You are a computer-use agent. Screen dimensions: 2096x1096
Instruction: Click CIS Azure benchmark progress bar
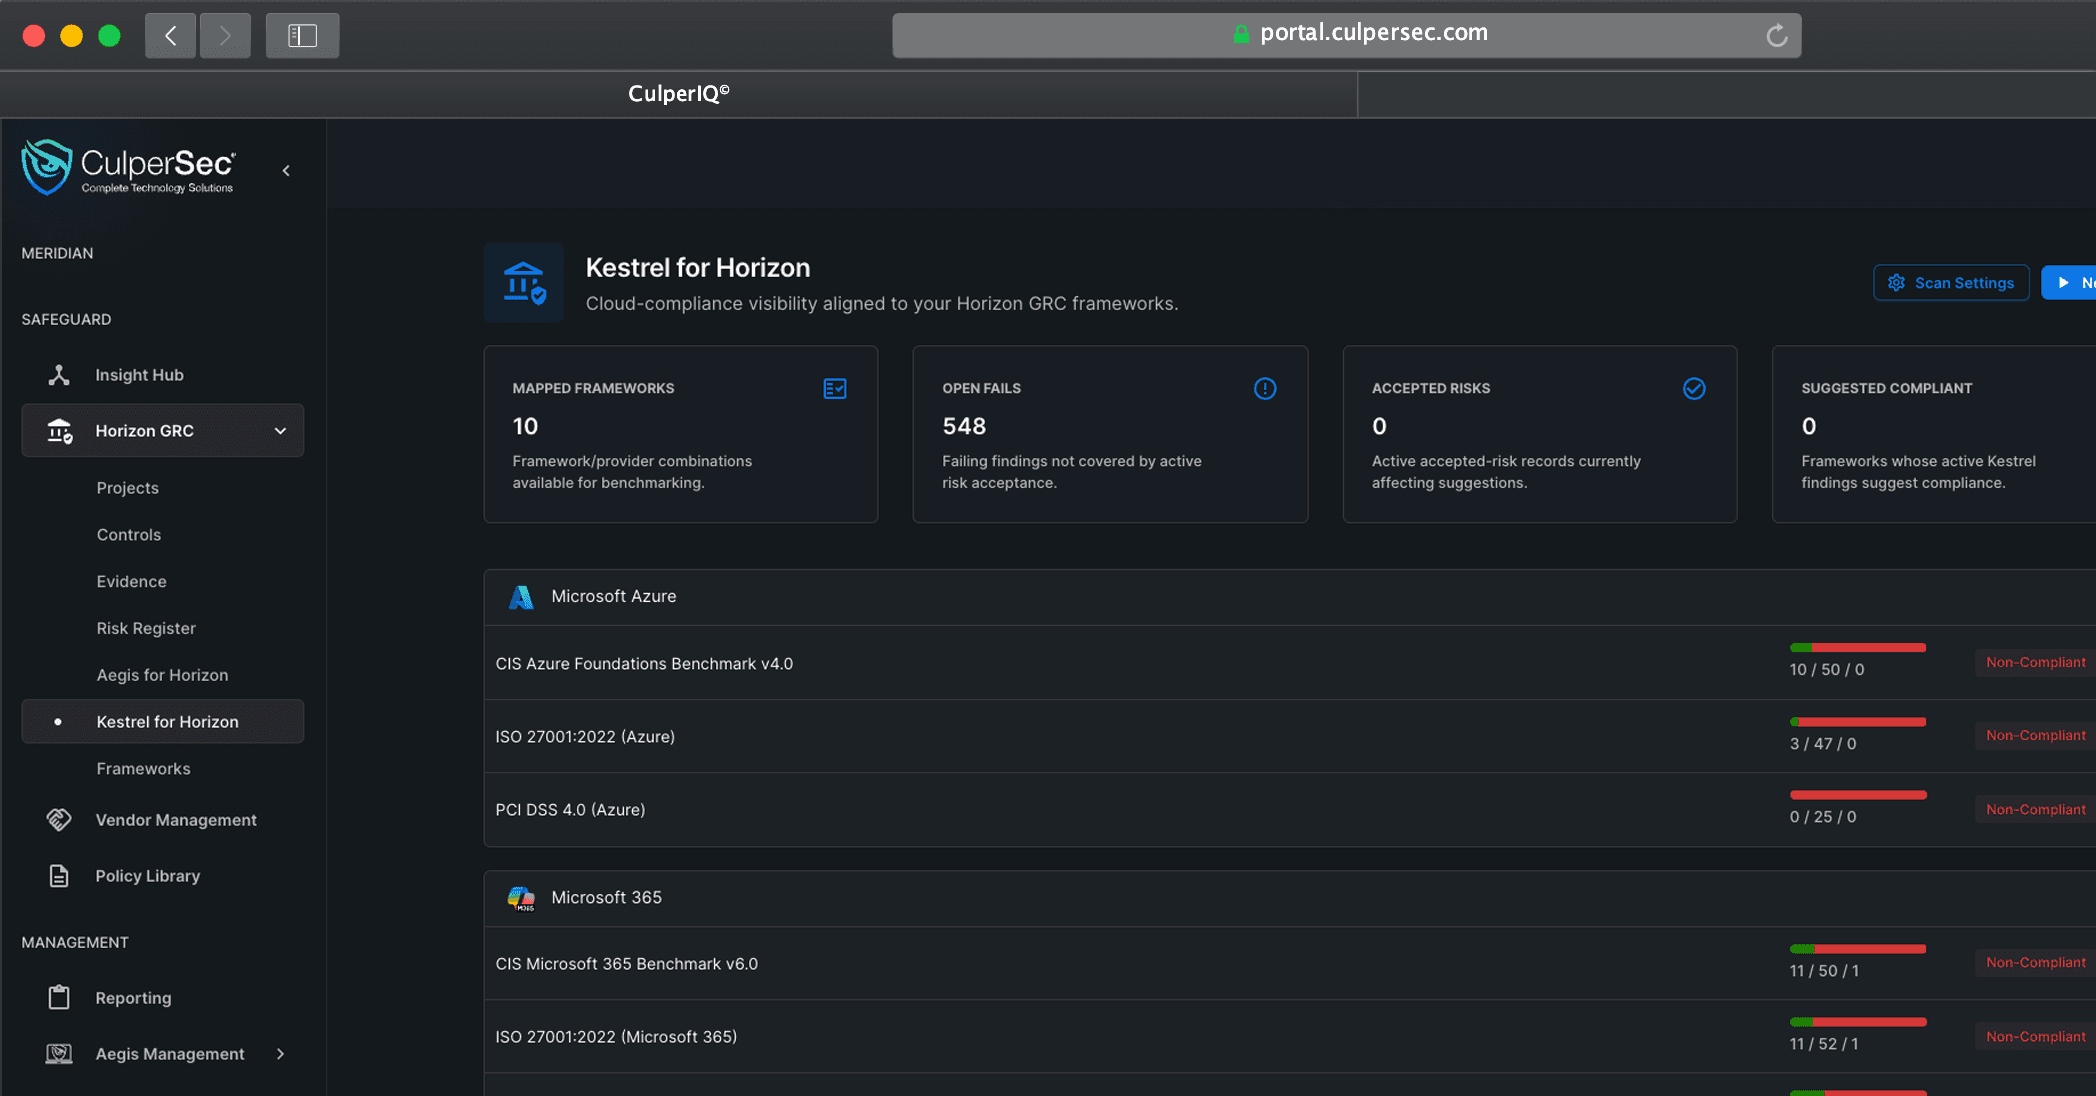[x=1858, y=648]
